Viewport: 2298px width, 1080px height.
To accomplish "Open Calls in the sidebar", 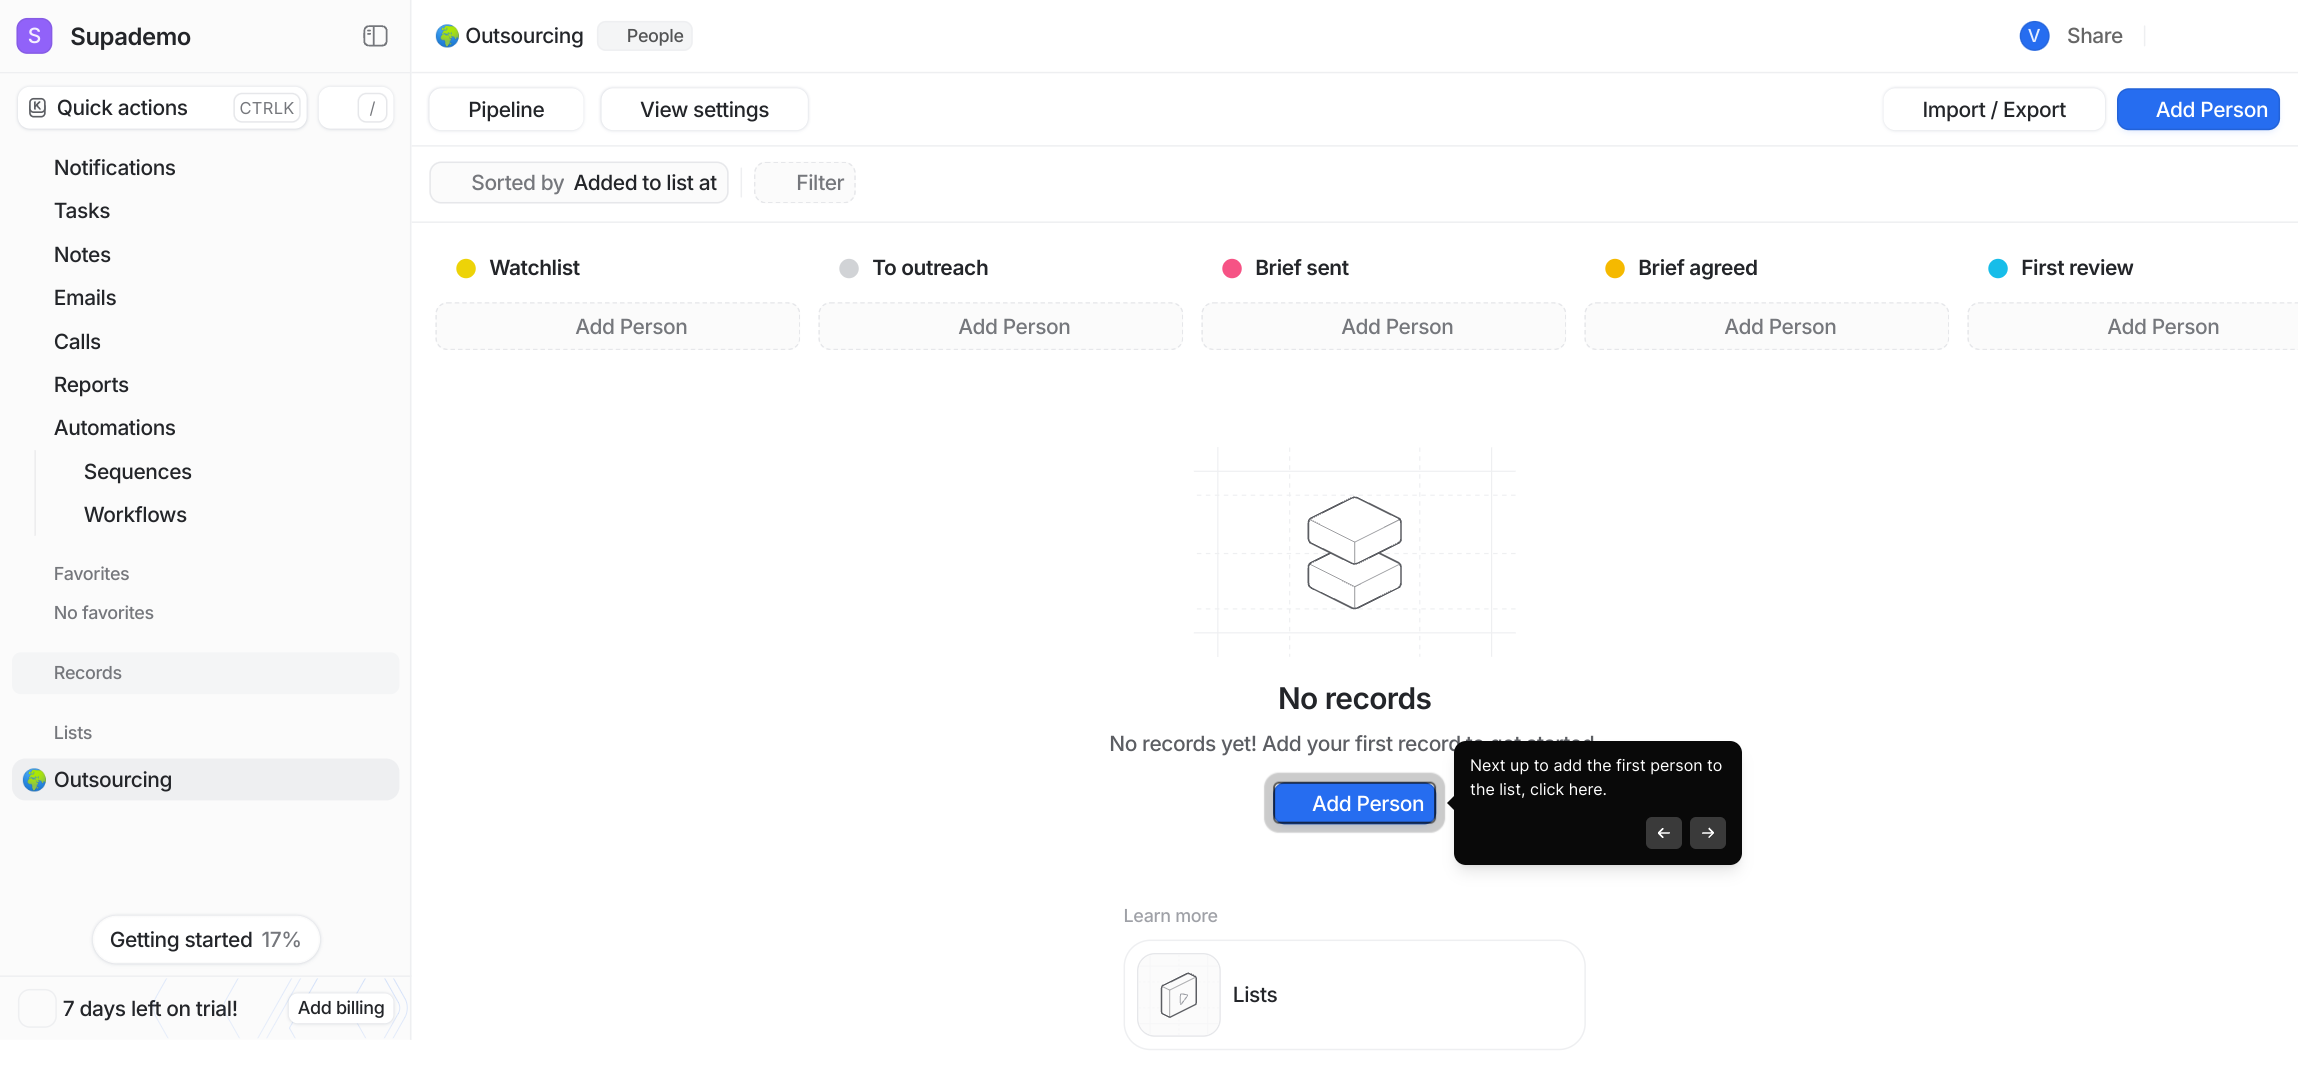I will pyautogui.click(x=77, y=342).
